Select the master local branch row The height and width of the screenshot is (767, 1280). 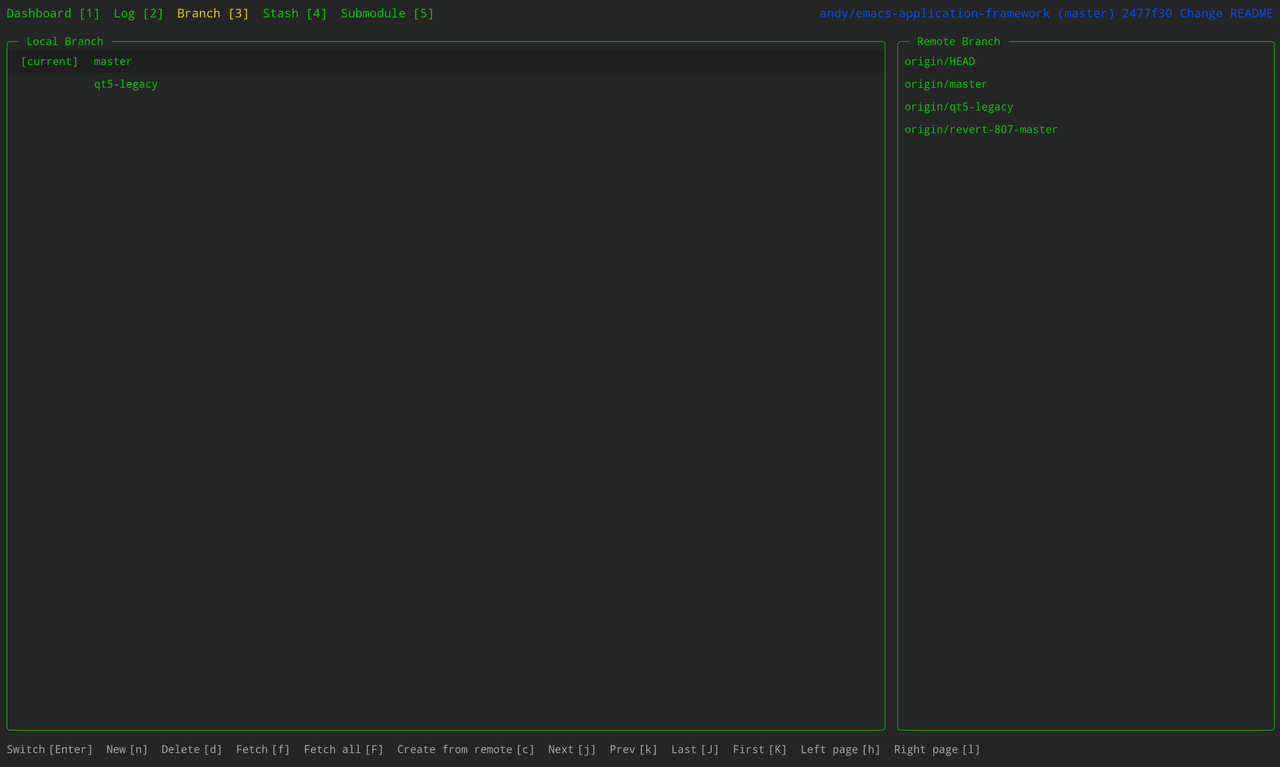446,61
